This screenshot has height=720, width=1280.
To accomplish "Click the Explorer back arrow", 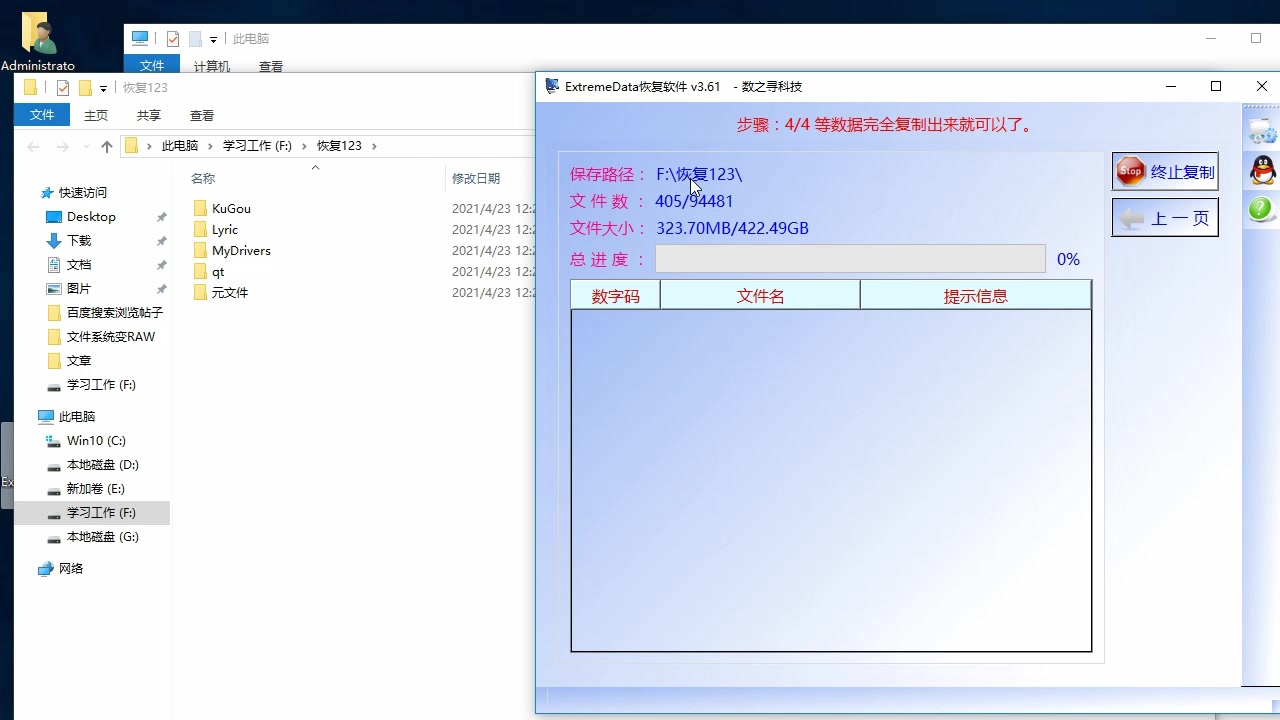I will [x=33, y=146].
